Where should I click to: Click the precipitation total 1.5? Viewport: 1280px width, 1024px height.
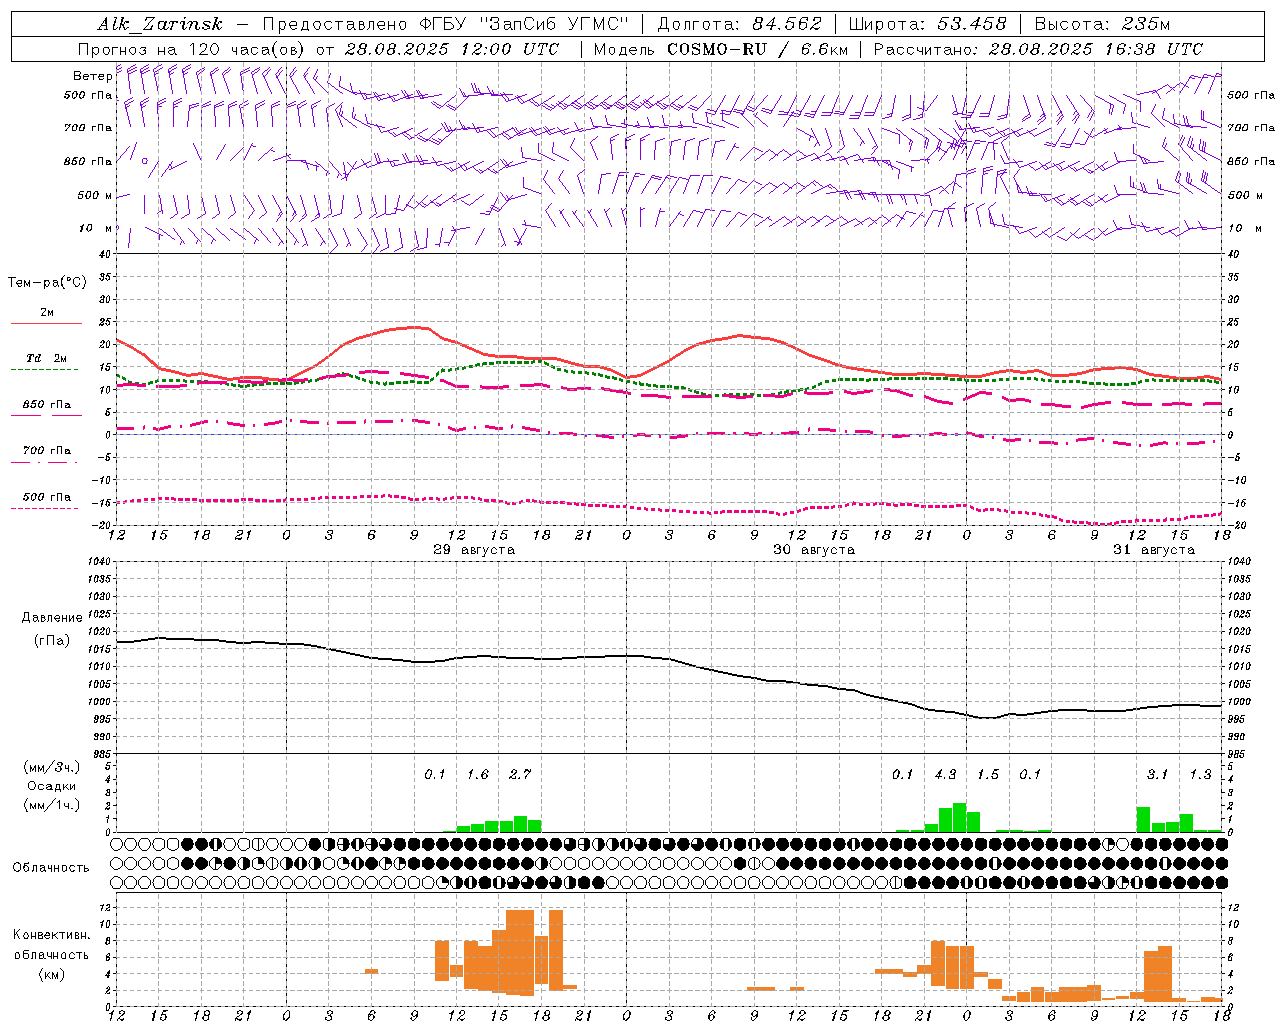[988, 775]
